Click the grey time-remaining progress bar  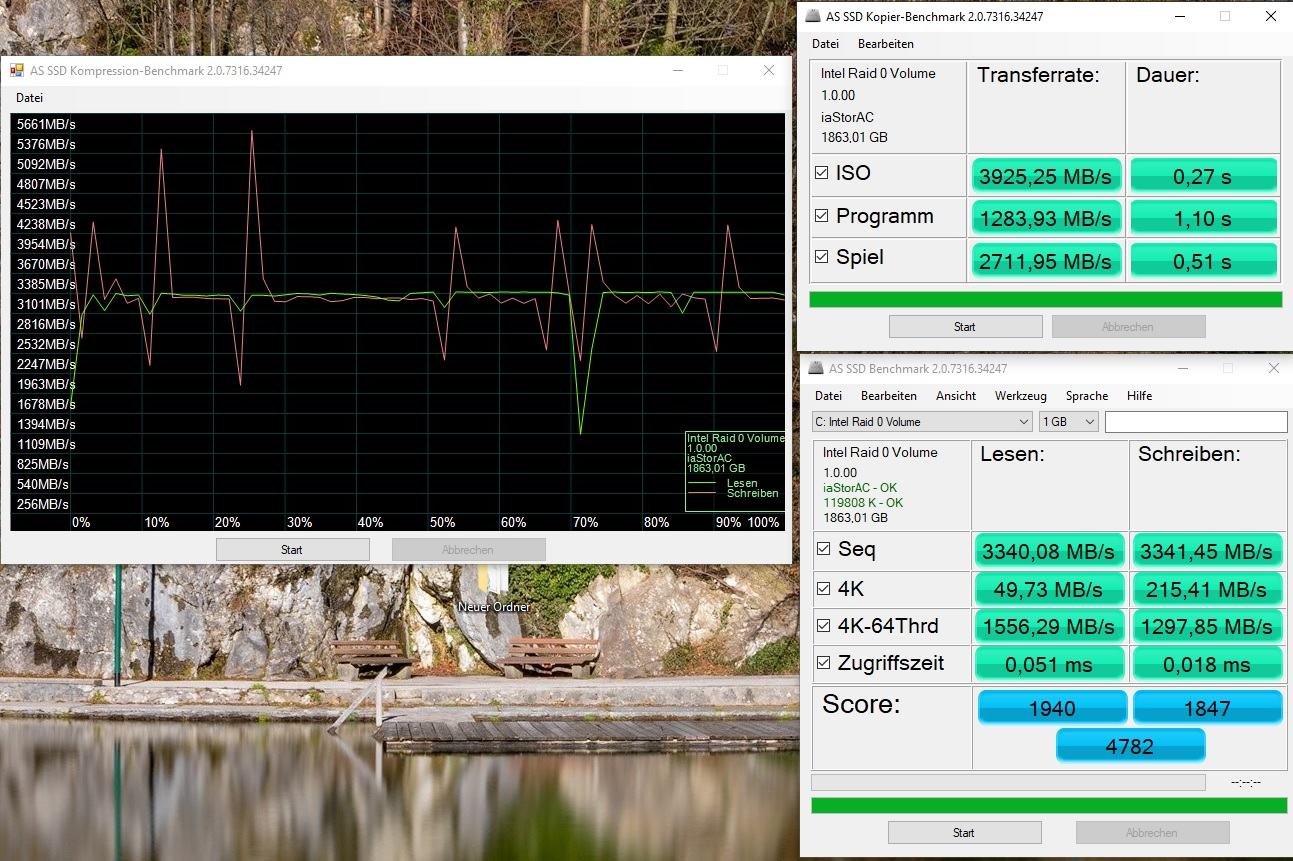(1008, 782)
